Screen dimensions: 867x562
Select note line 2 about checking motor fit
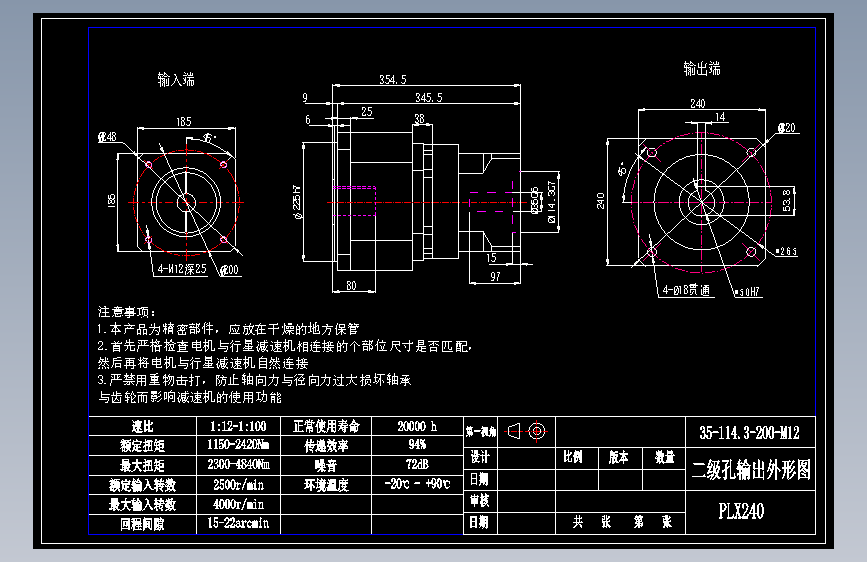pyautogui.click(x=285, y=346)
